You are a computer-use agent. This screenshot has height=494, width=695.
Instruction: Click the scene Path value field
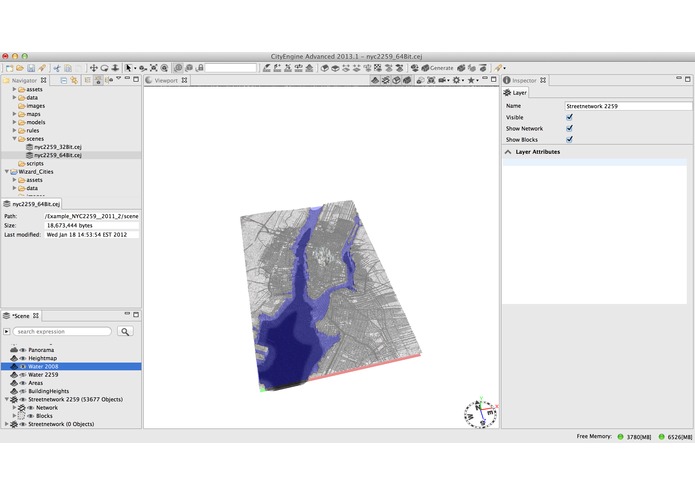coord(92,216)
